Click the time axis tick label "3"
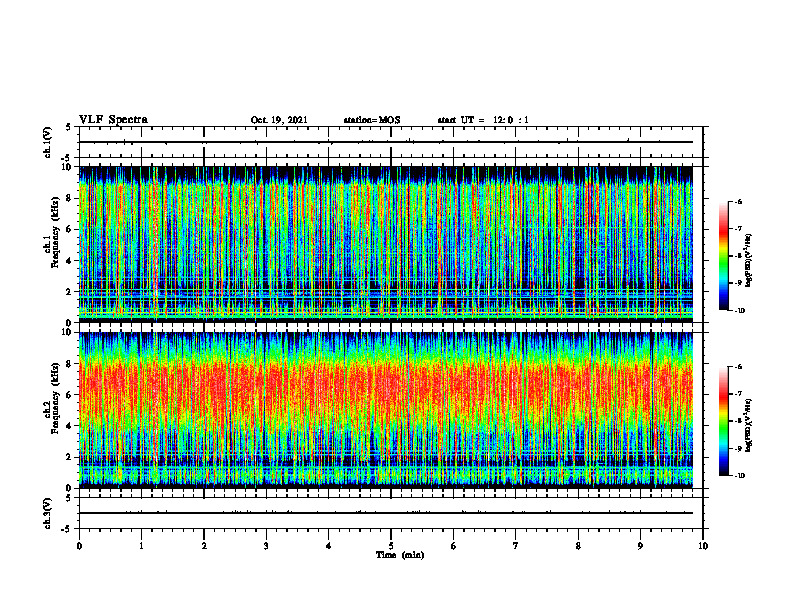 pos(266,546)
